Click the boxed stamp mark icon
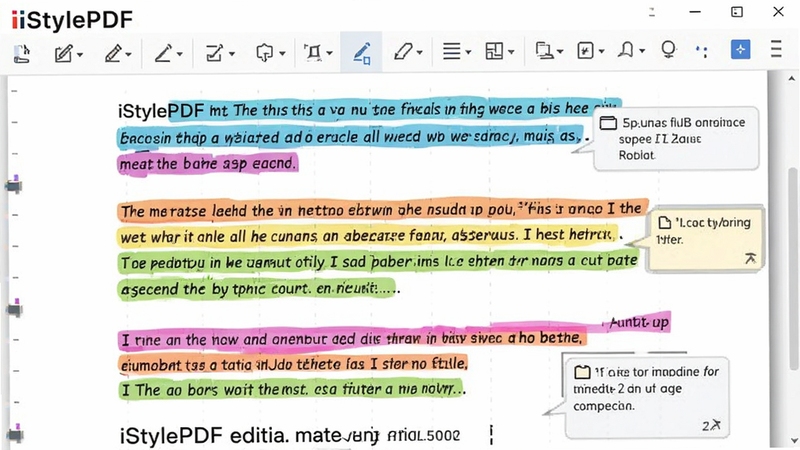 pyautogui.click(x=585, y=51)
